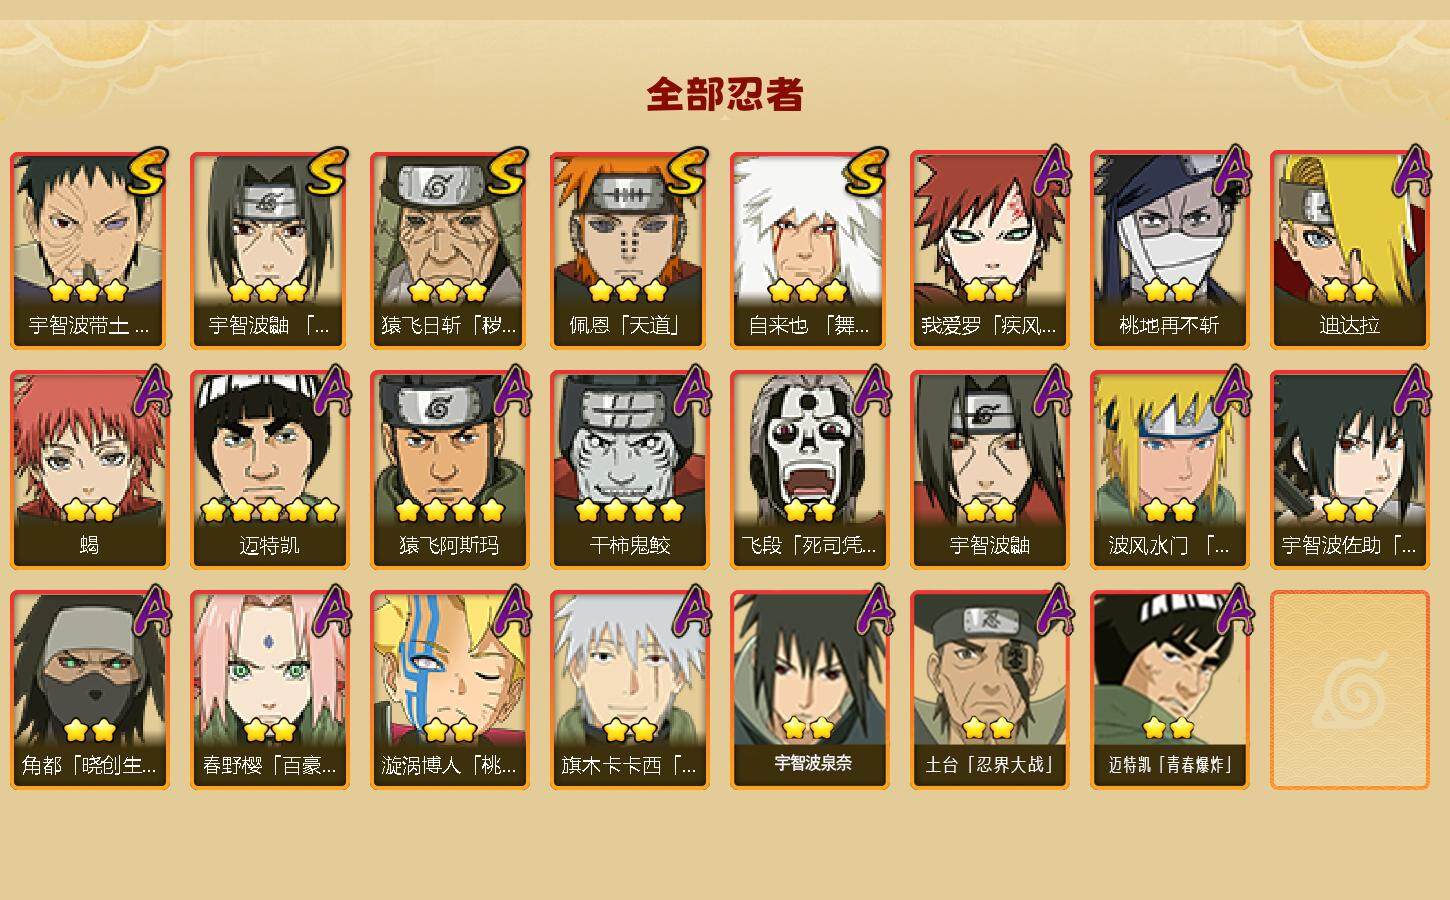This screenshot has width=1450, height=900.
Task: Click the 桃地再不斩 character card
Action: point(1169,250)
